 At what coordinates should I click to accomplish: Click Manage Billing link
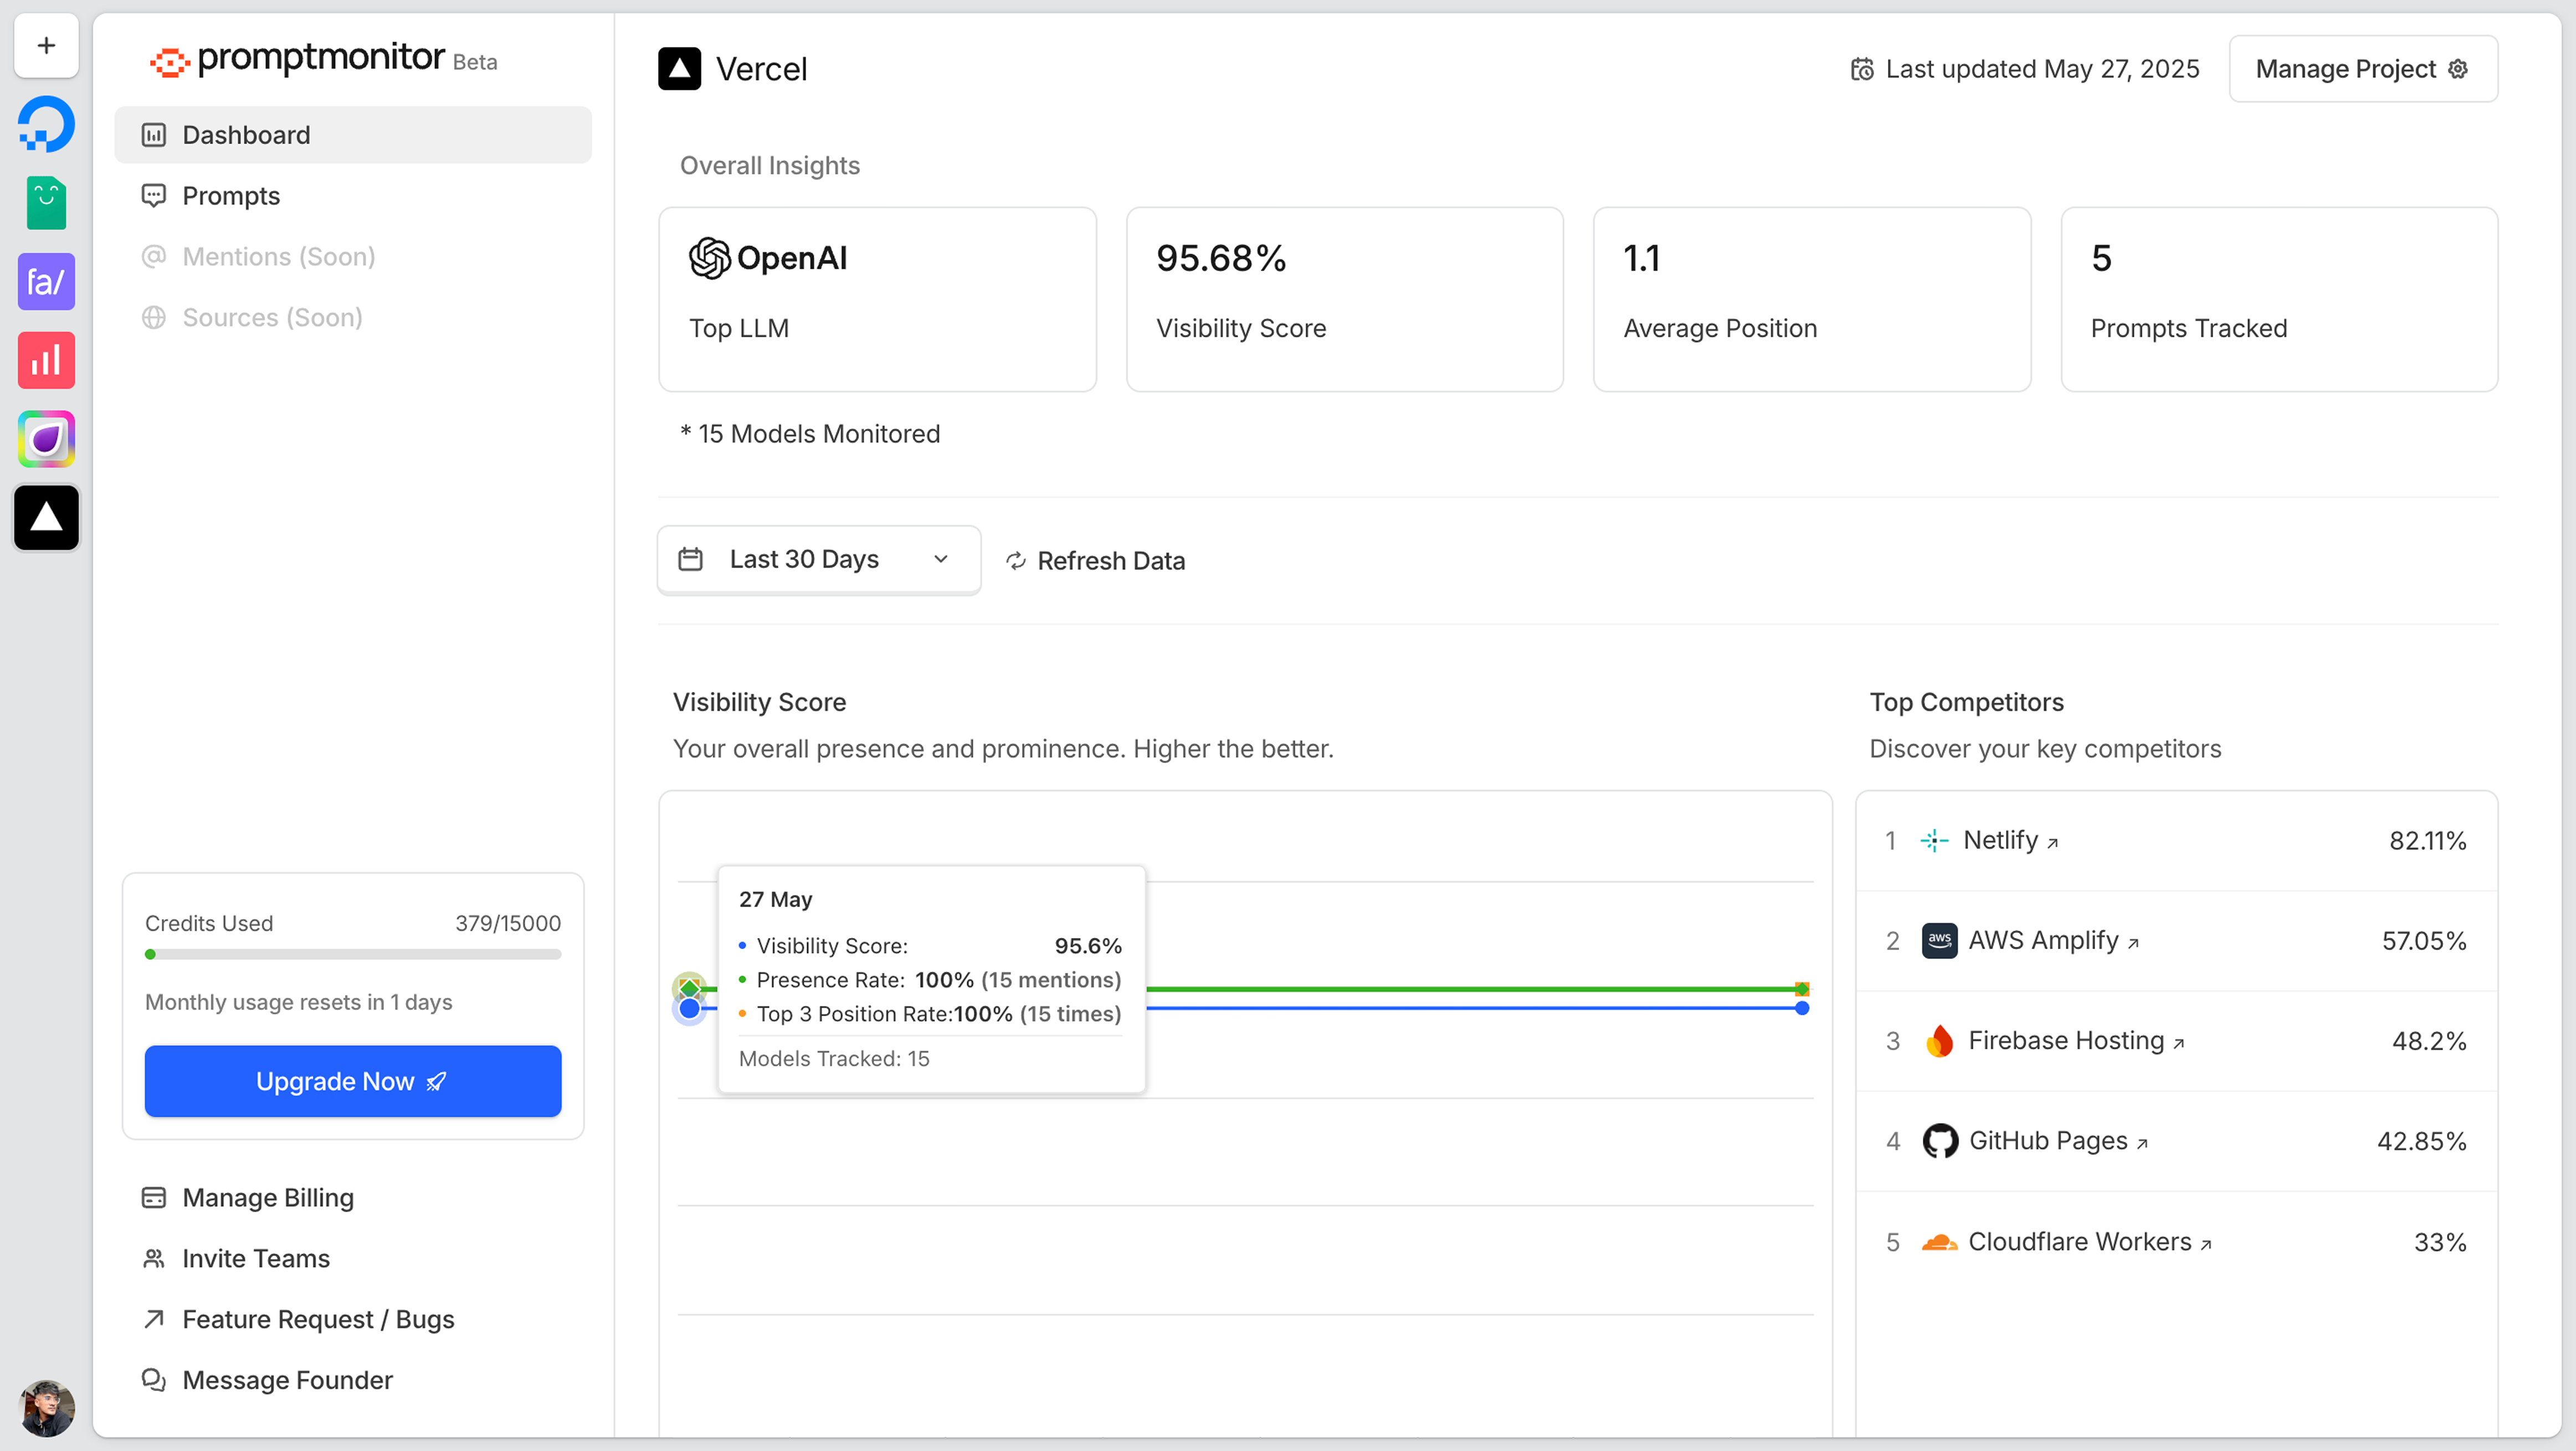point(267,1197)
